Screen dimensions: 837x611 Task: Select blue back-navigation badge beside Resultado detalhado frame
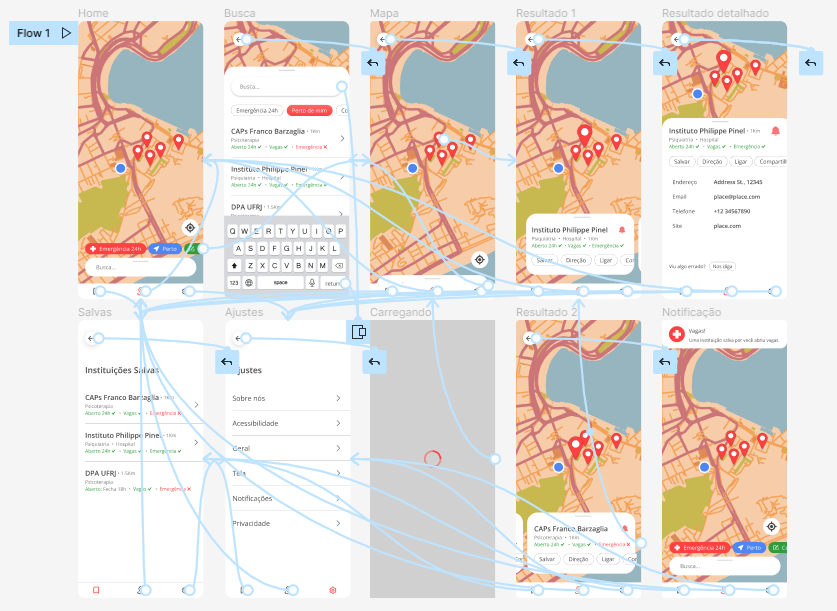[665, 63]
